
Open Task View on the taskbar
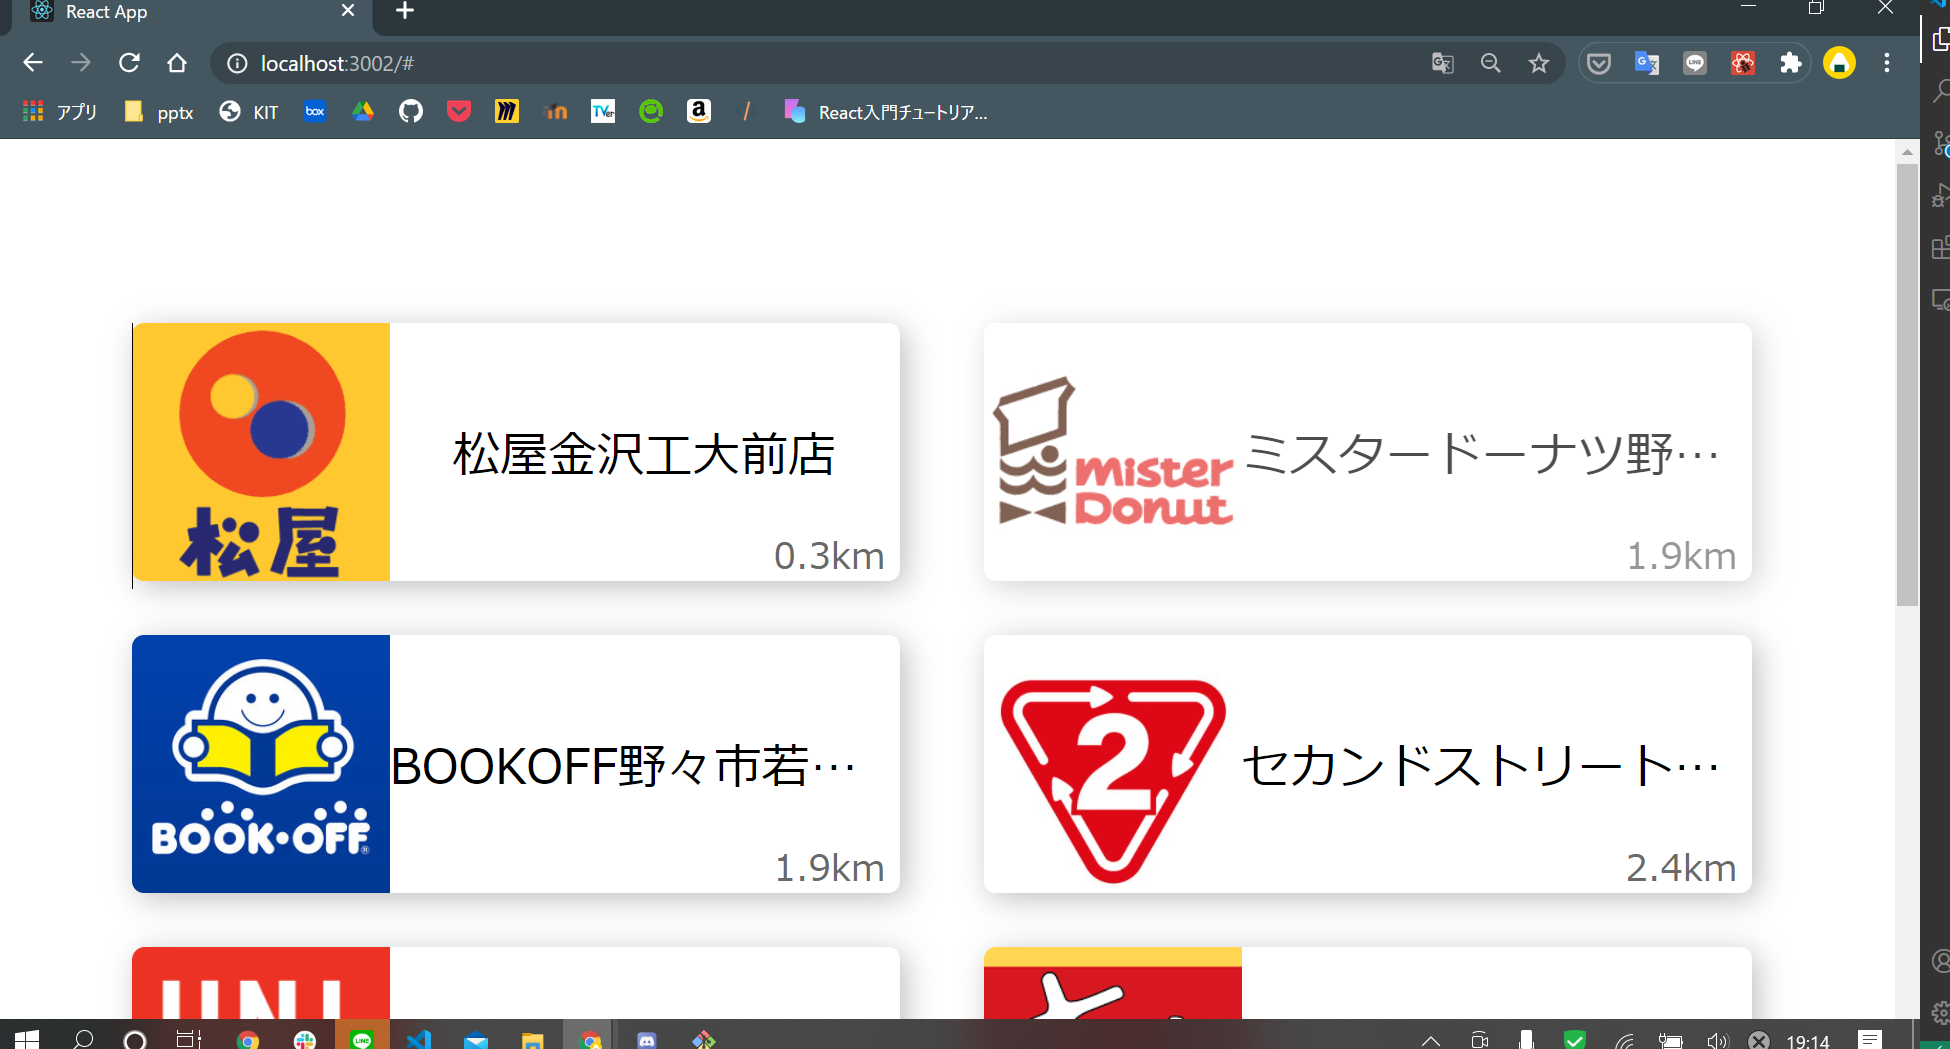(188, 1040)
